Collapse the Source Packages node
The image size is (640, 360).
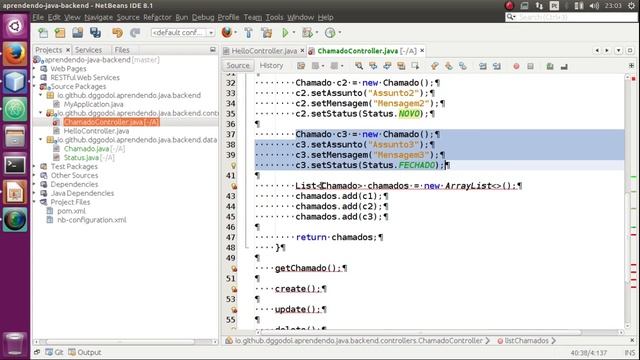click(x=35, y=87)
